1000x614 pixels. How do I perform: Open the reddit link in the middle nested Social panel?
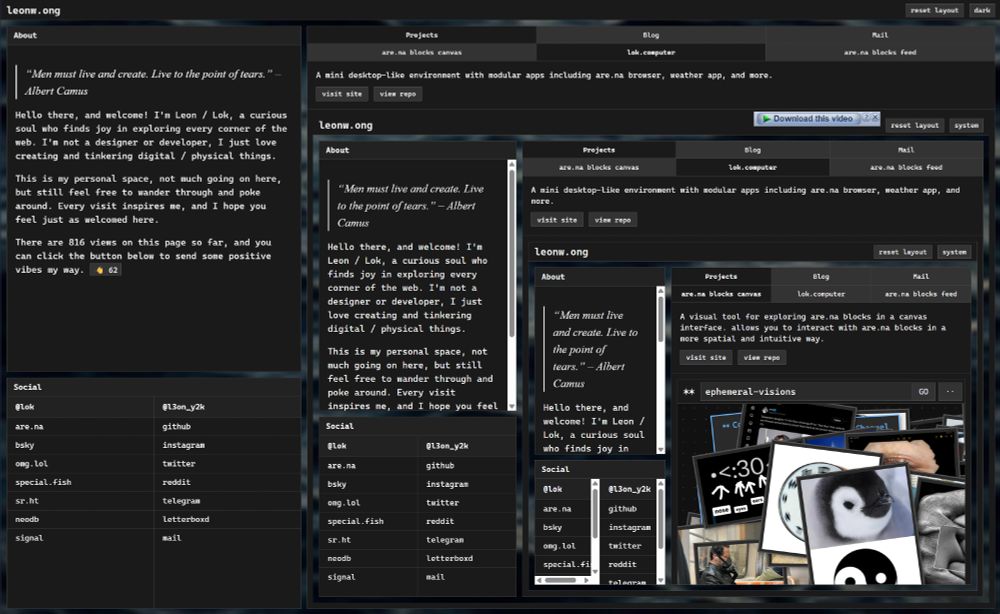pos(440,521)
